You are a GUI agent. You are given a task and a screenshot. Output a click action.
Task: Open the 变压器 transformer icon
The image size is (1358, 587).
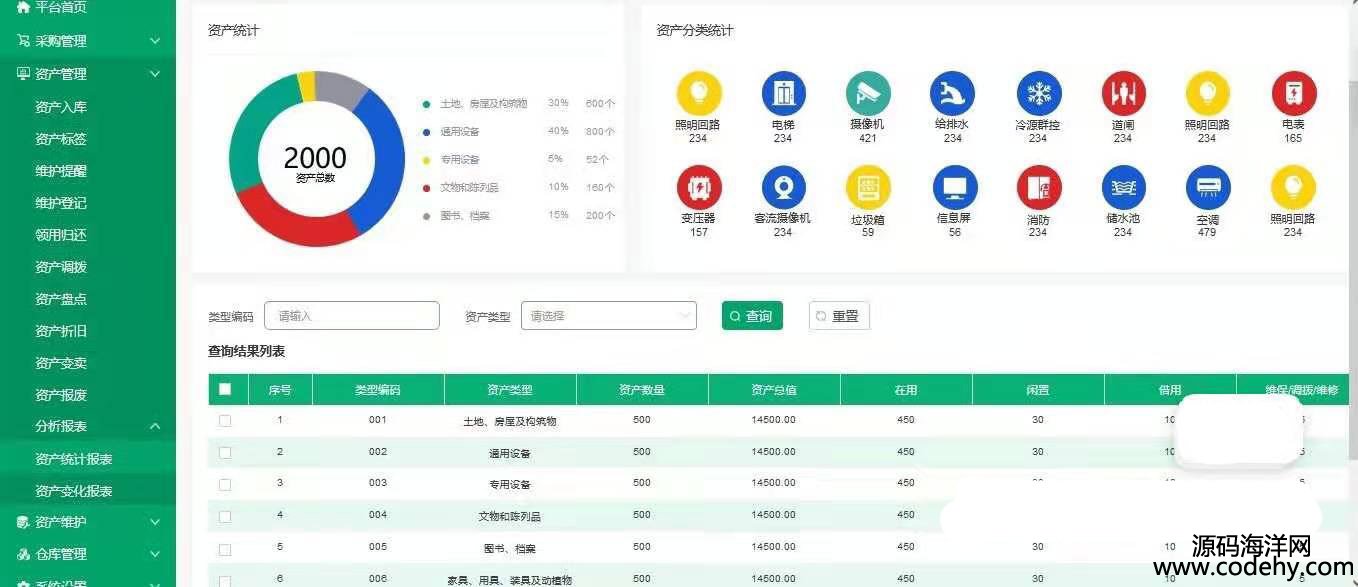tap(699, 188)
